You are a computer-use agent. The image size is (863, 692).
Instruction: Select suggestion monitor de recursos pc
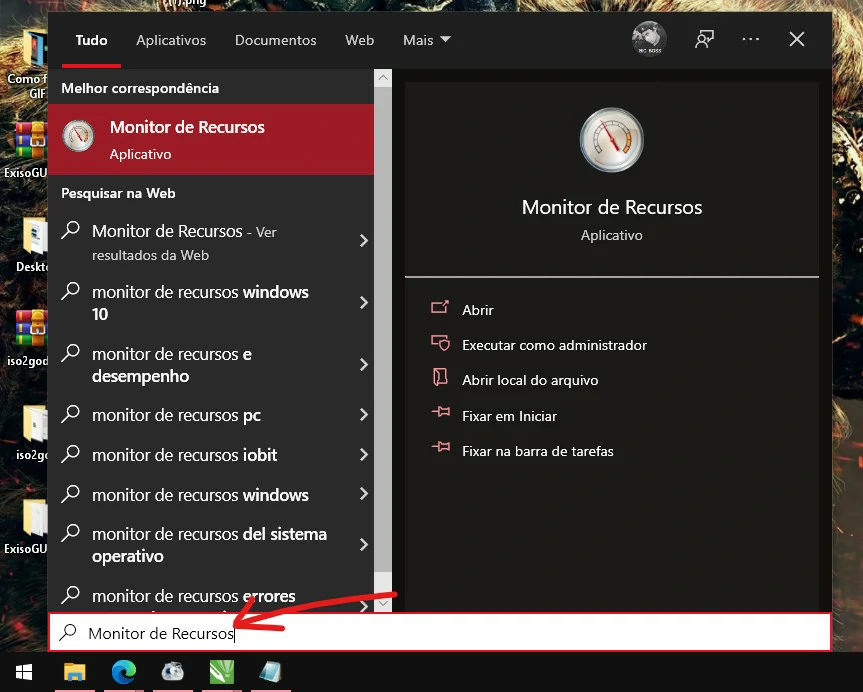pos(211,415)
